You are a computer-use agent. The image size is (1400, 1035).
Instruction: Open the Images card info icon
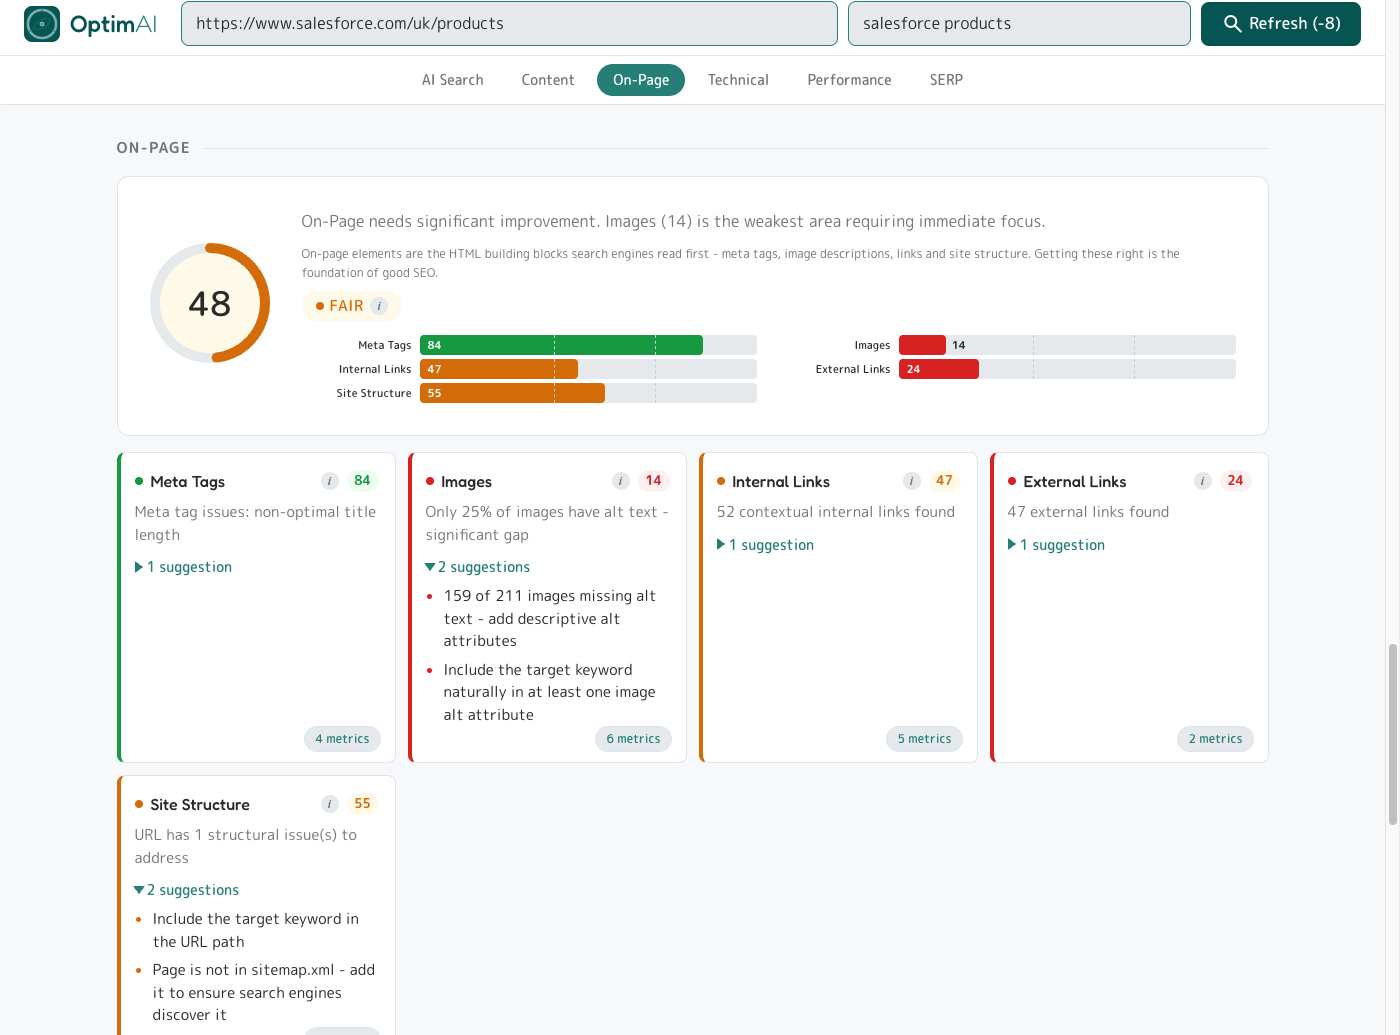point(621,481)
